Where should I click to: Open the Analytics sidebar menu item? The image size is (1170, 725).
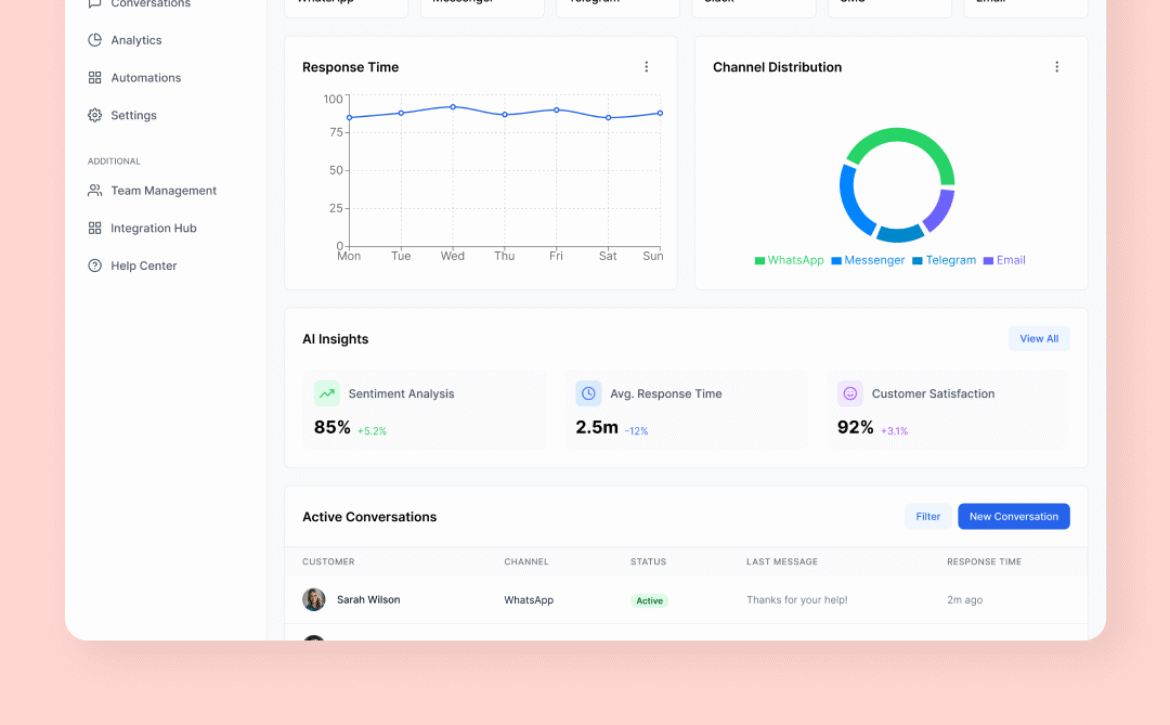136,40
